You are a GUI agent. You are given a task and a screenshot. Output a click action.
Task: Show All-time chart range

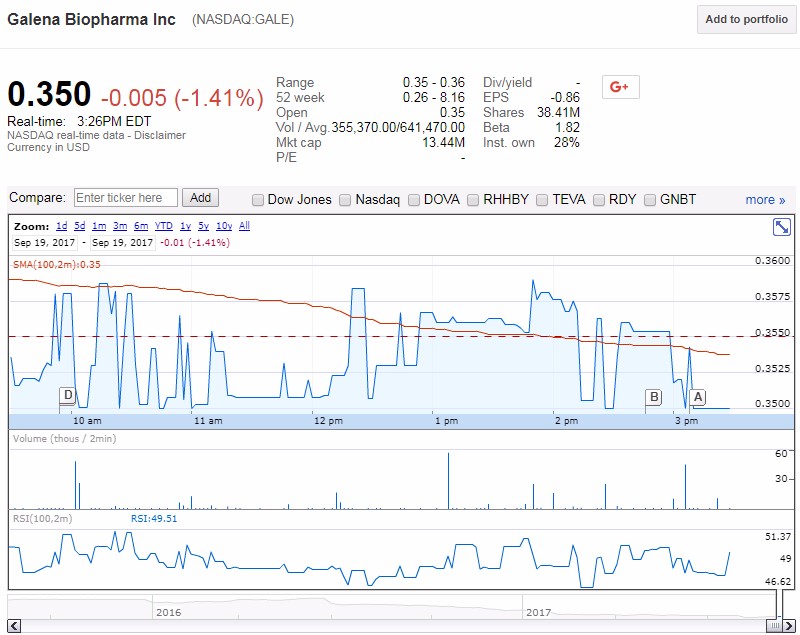tap(244, 226)
